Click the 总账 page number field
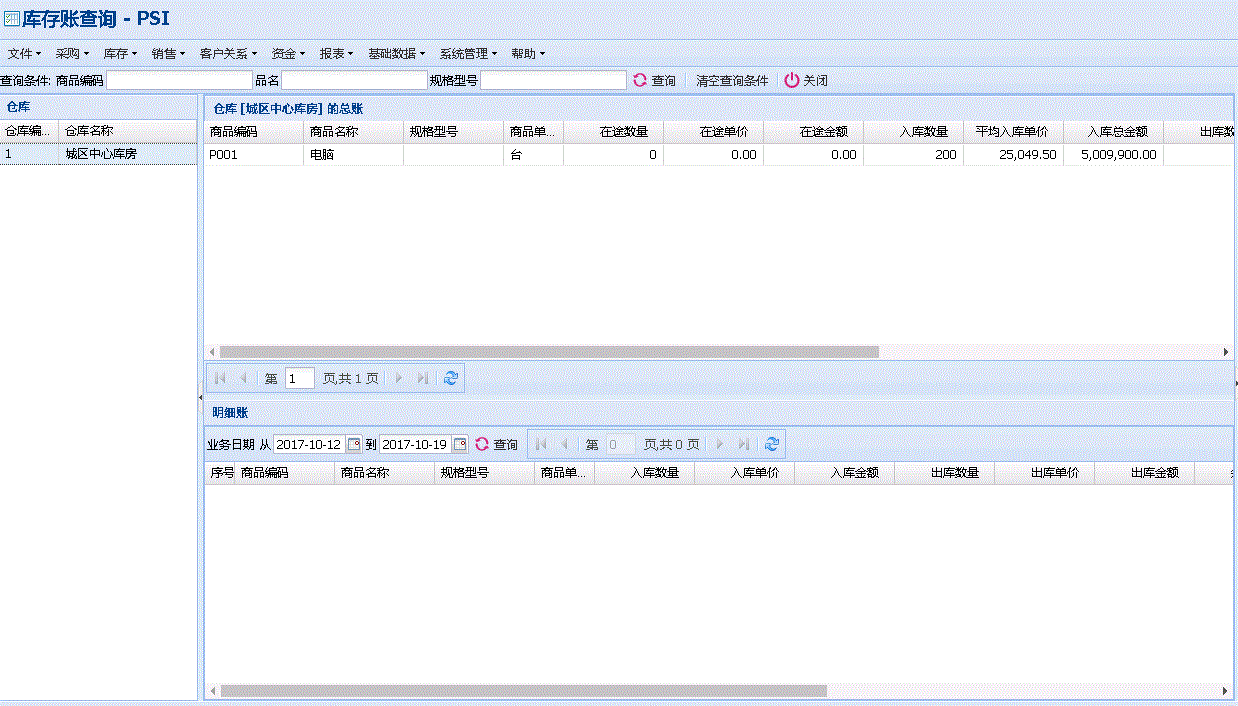 tap(299, 378)
